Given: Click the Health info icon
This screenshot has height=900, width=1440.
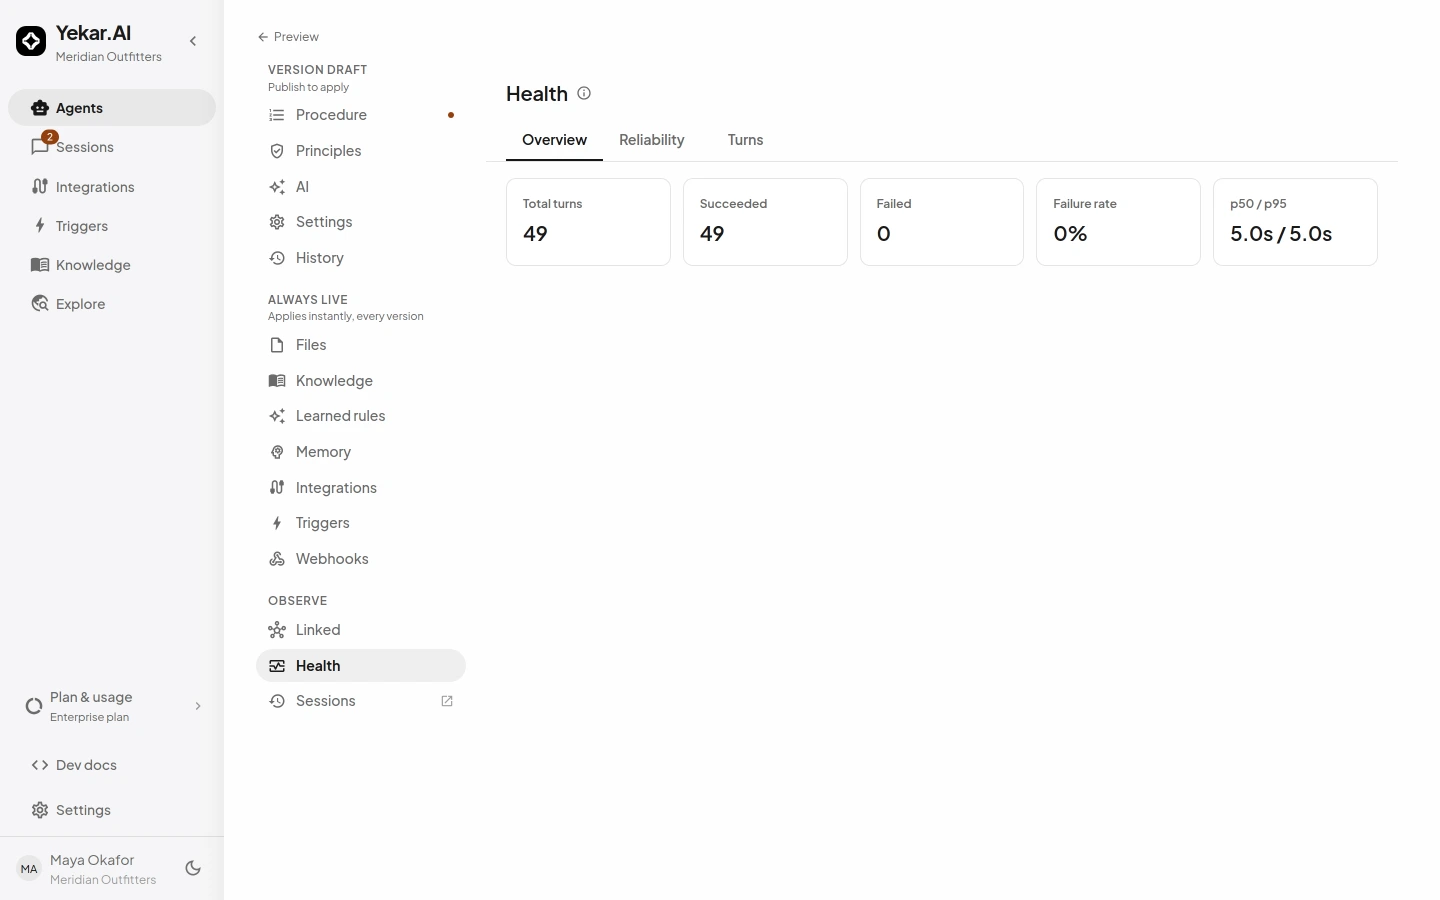Looking at the screenshot, I should [x=584, y=93].
